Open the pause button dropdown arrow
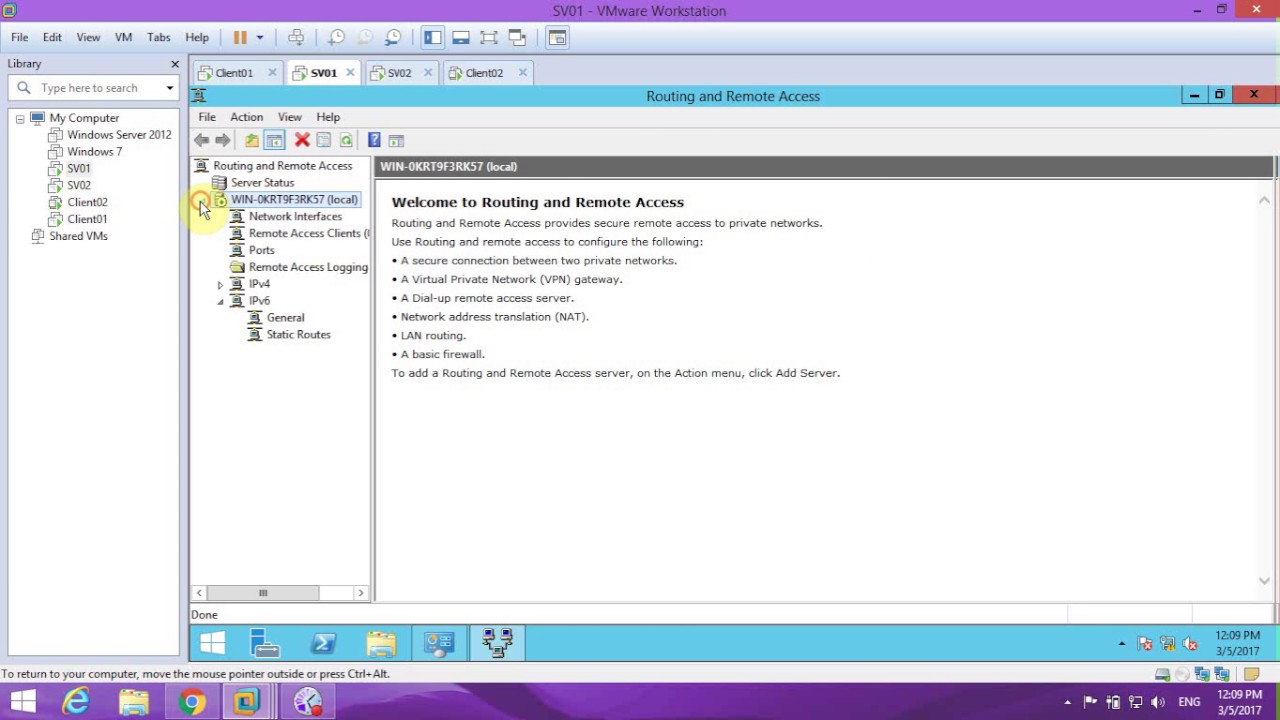The height and width of the screenshot is (720, 1280). tap(260, 37)
